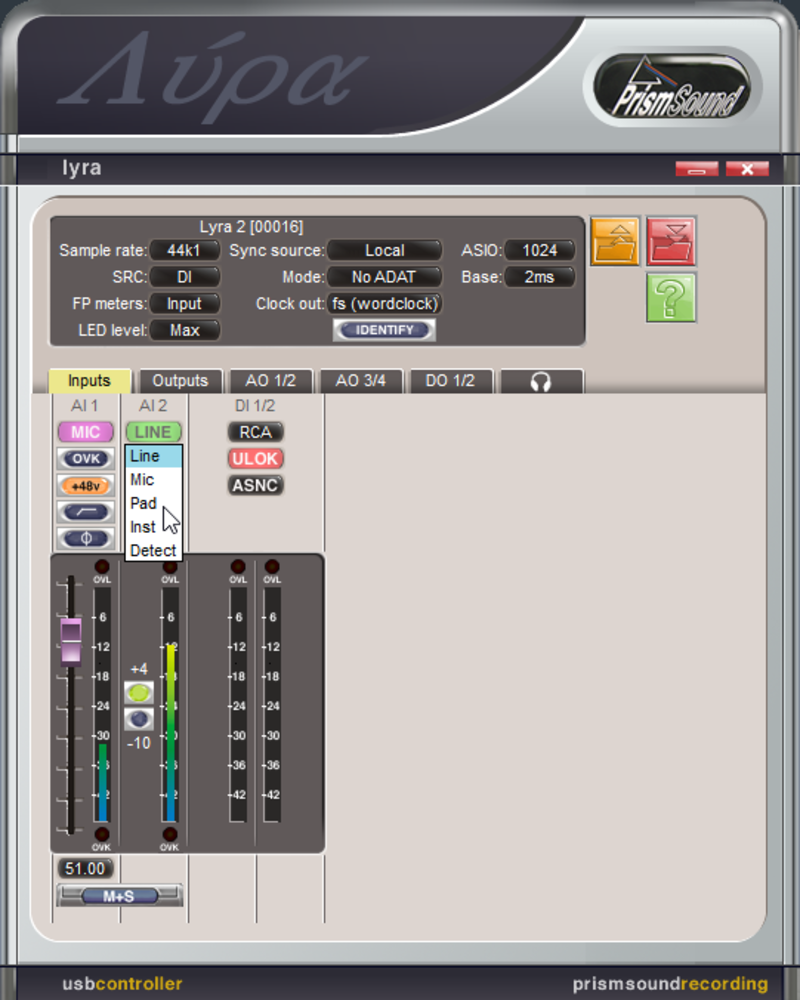Open the Mode No ADAT dropdown
This screenshot has width=800, height=1000.
pos(385,277)
